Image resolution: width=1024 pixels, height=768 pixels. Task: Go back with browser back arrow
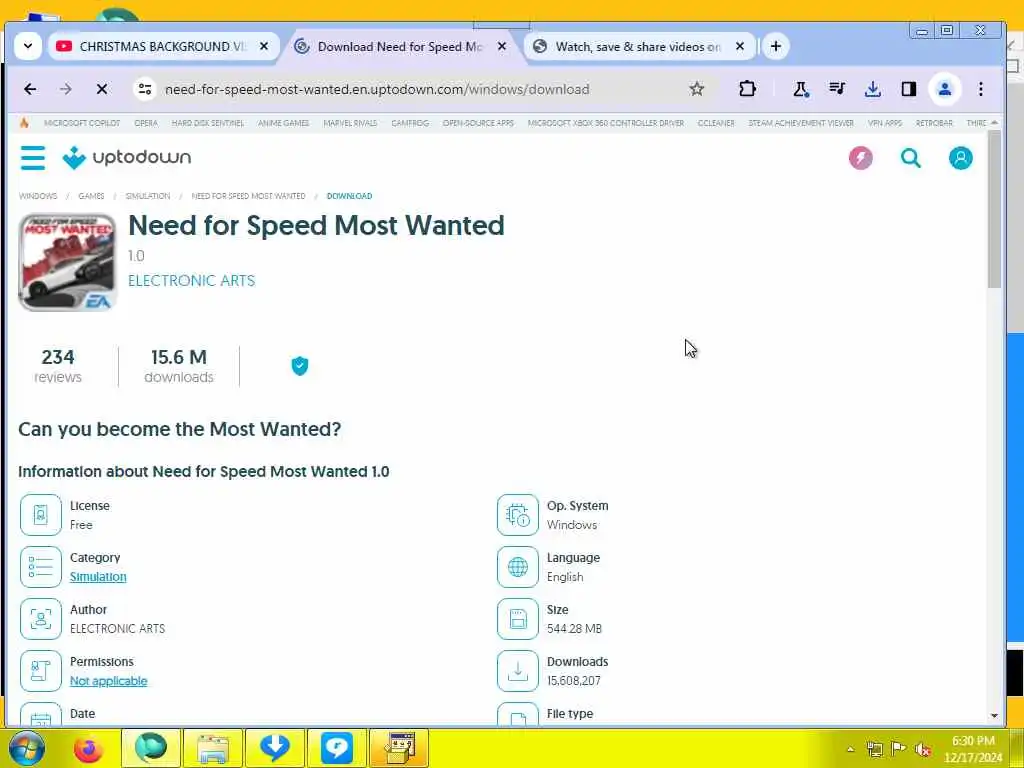tap(30, 89)
